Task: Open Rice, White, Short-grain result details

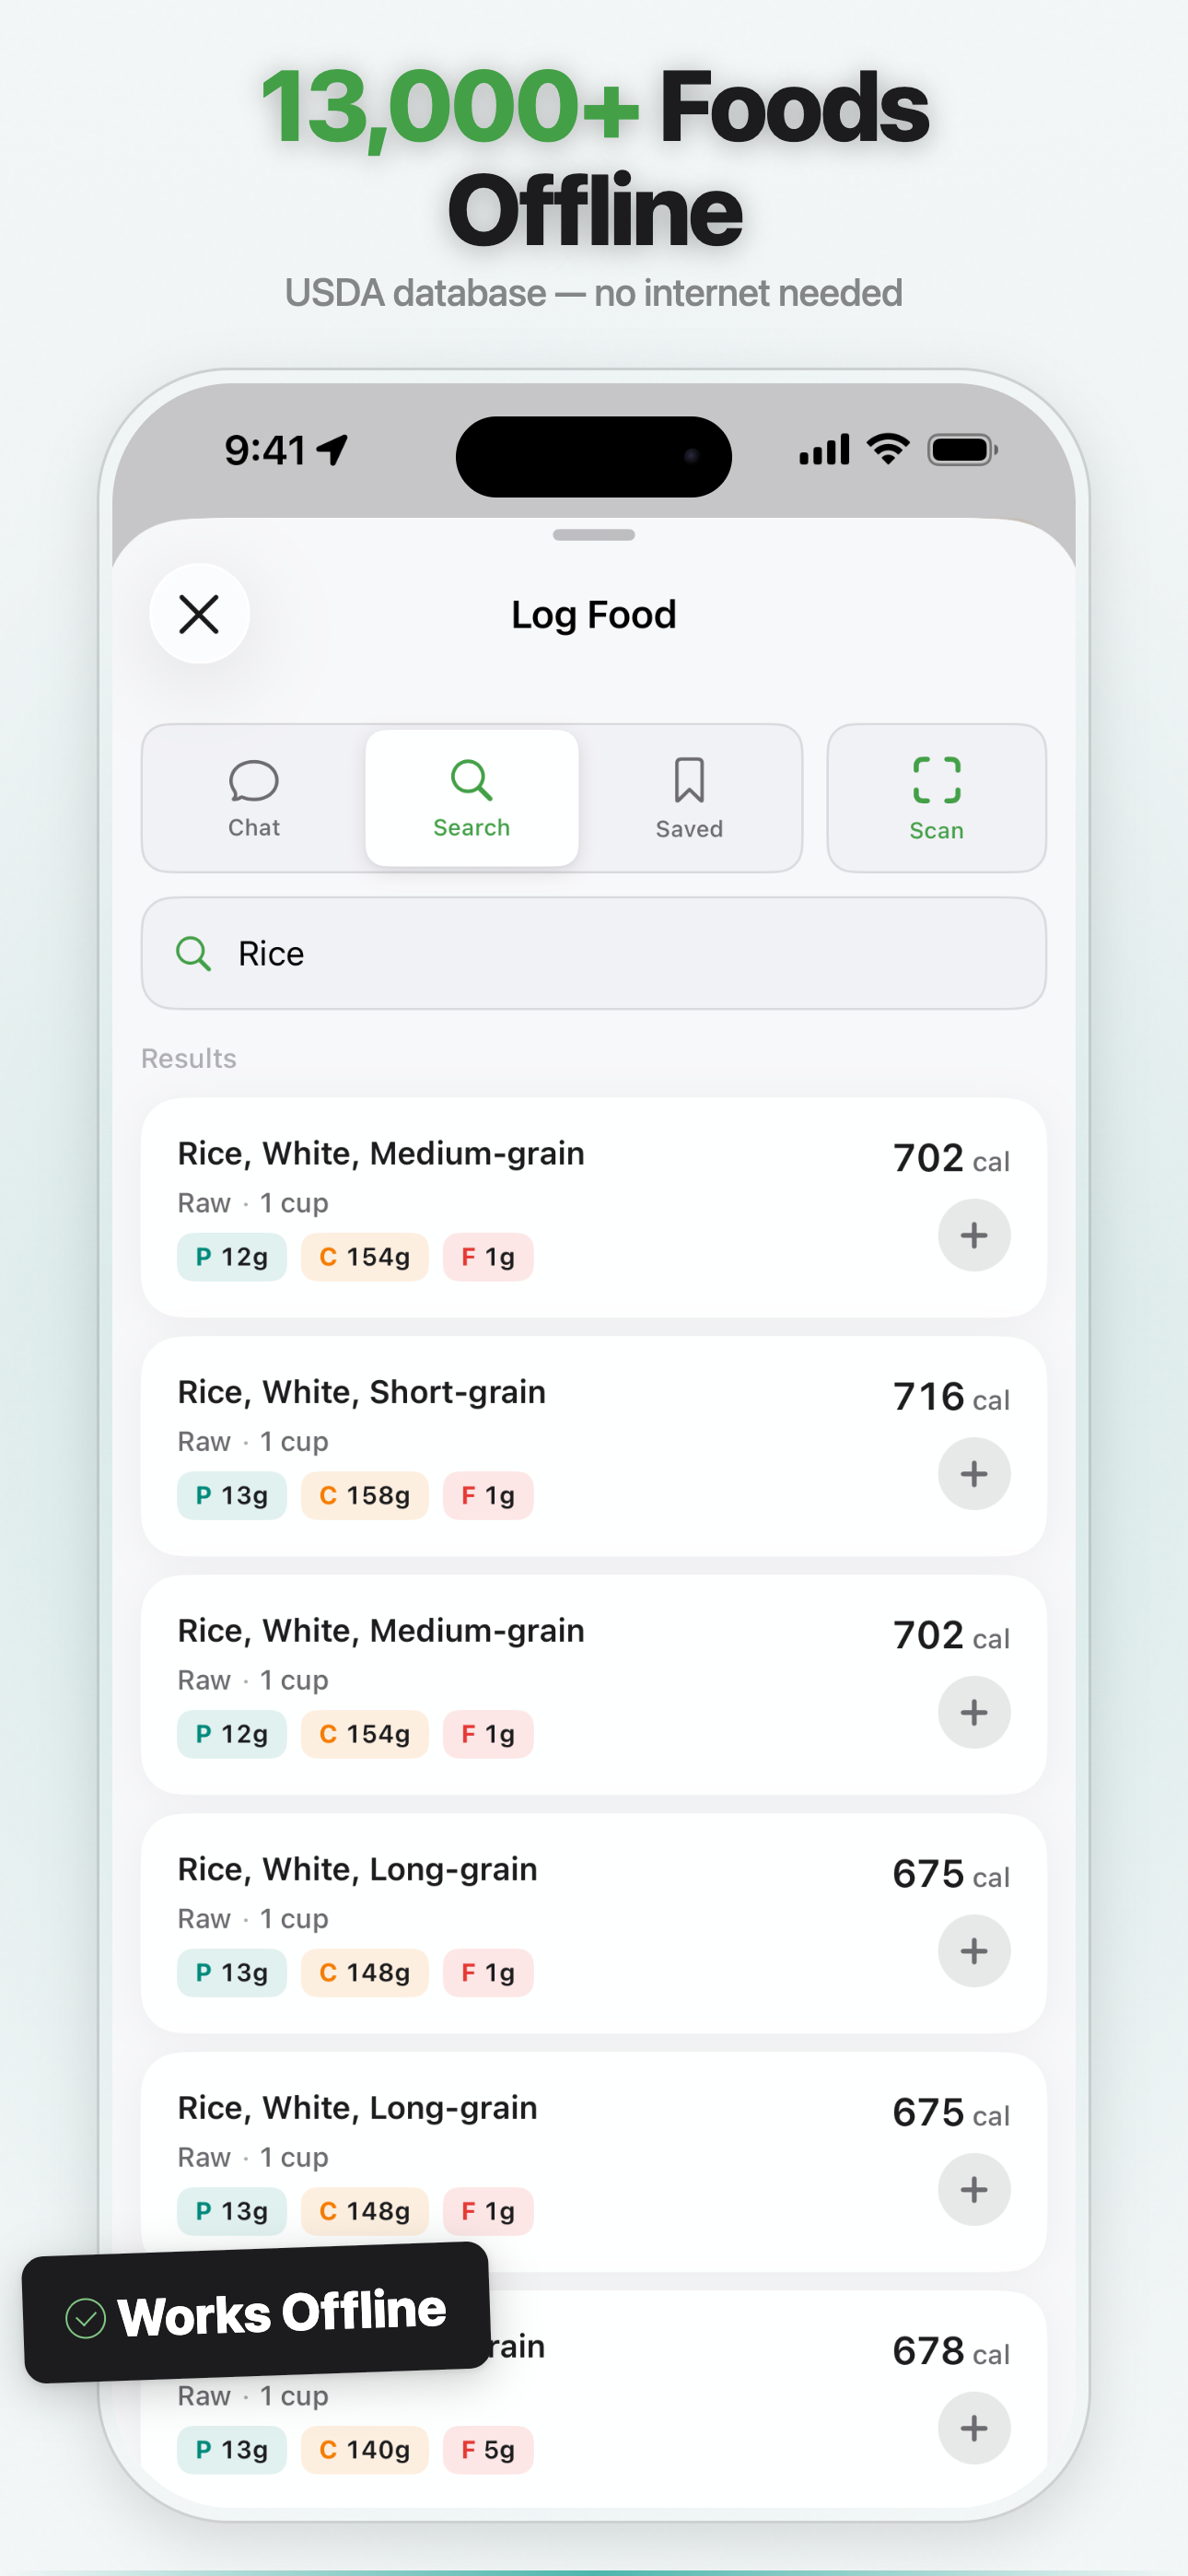Action: tap(362, 1391)
